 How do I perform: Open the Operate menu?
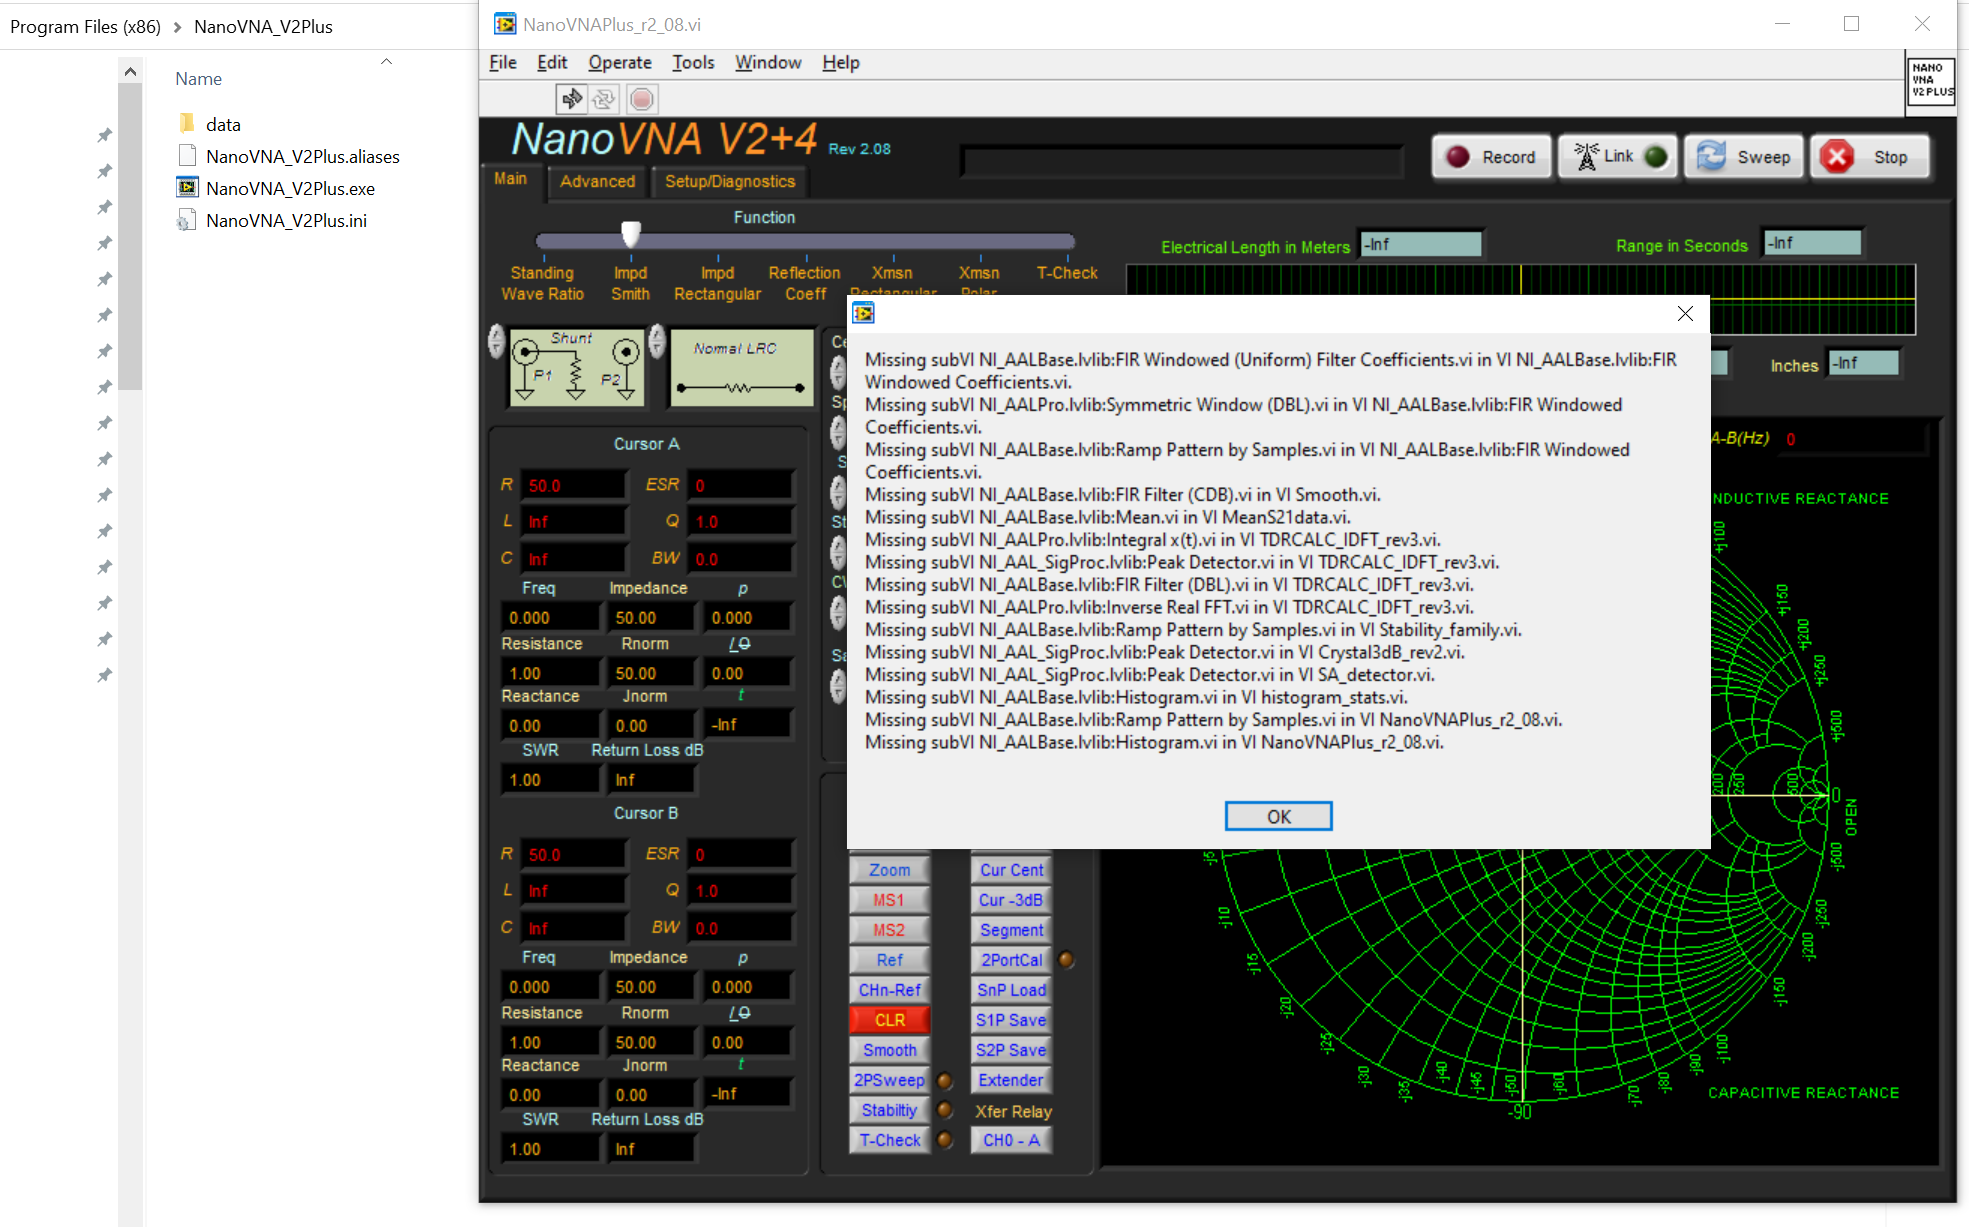click(x=620, y=62)
